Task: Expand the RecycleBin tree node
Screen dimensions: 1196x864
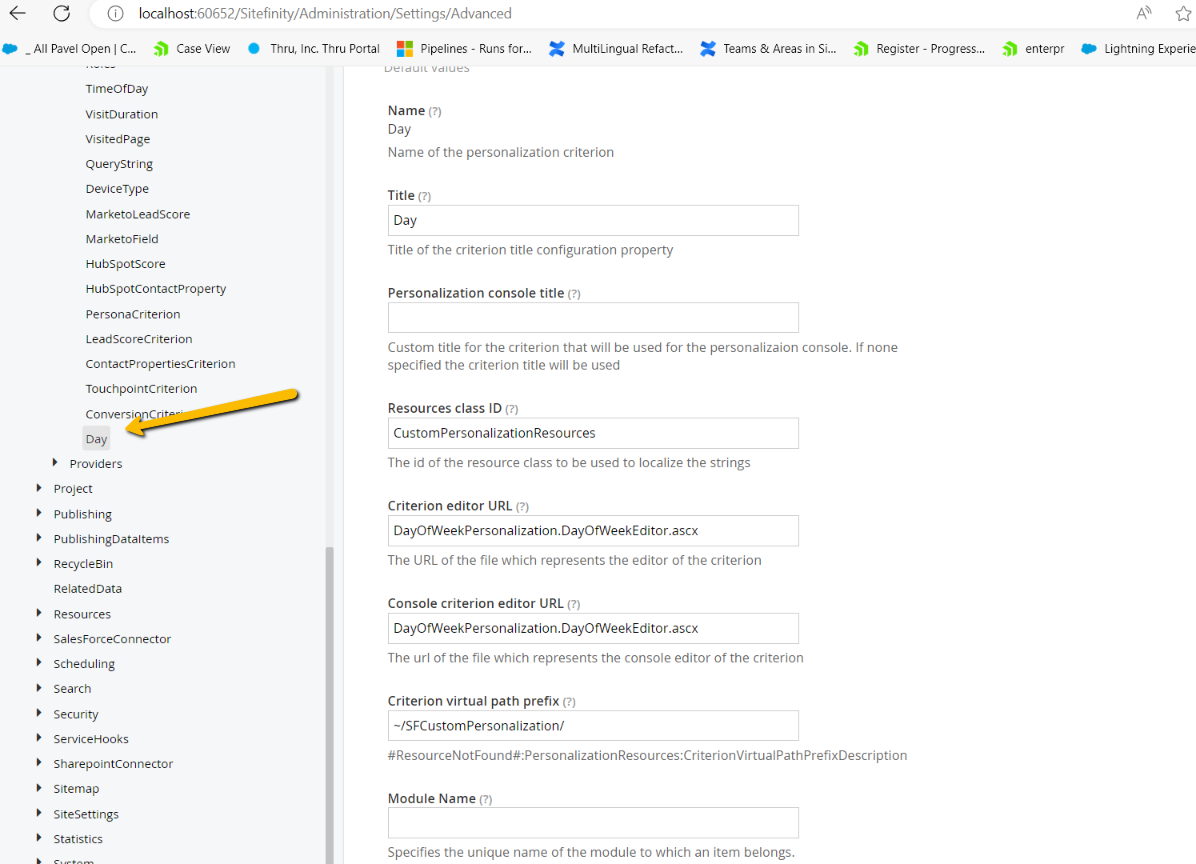Action: [39, 563]
